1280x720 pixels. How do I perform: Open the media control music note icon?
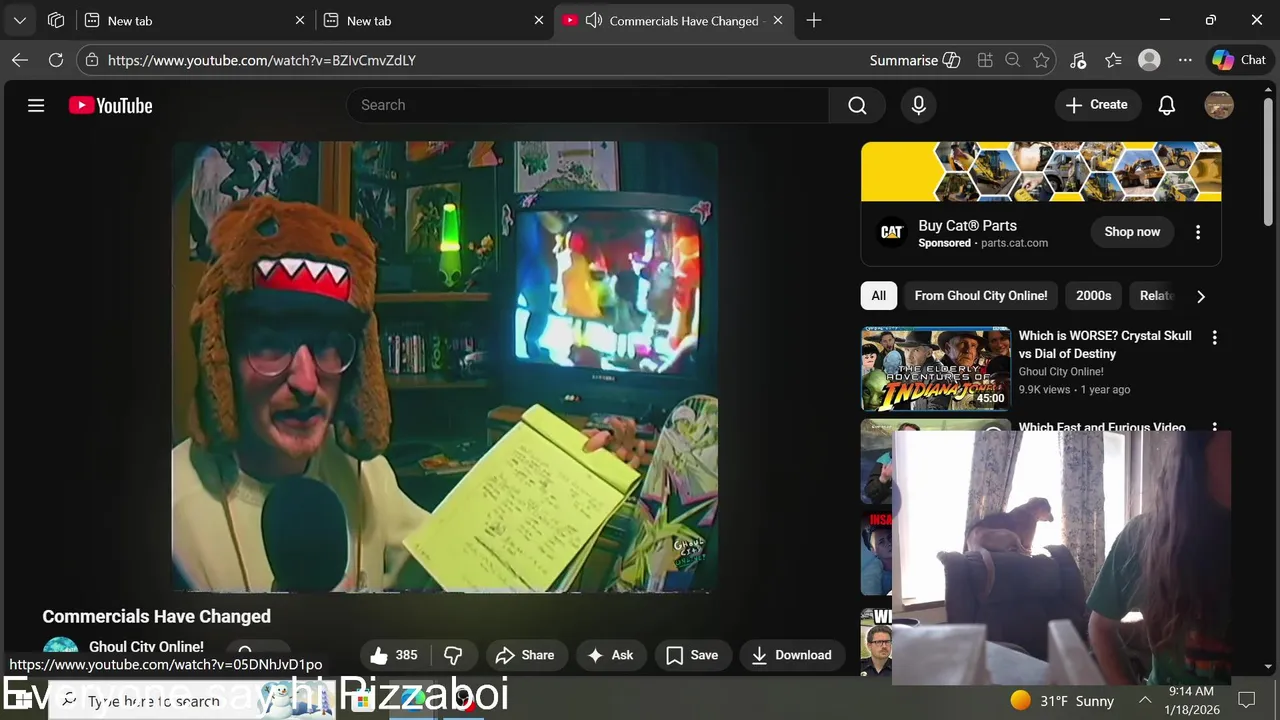pyautogui.click(x=1077, y=60)
